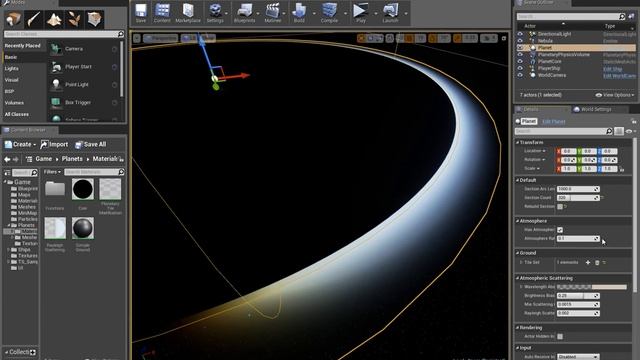The height and width of the screenshot is (360, 640).
Task: Add element to Tile Set array
Action: [x=588, y=262]
